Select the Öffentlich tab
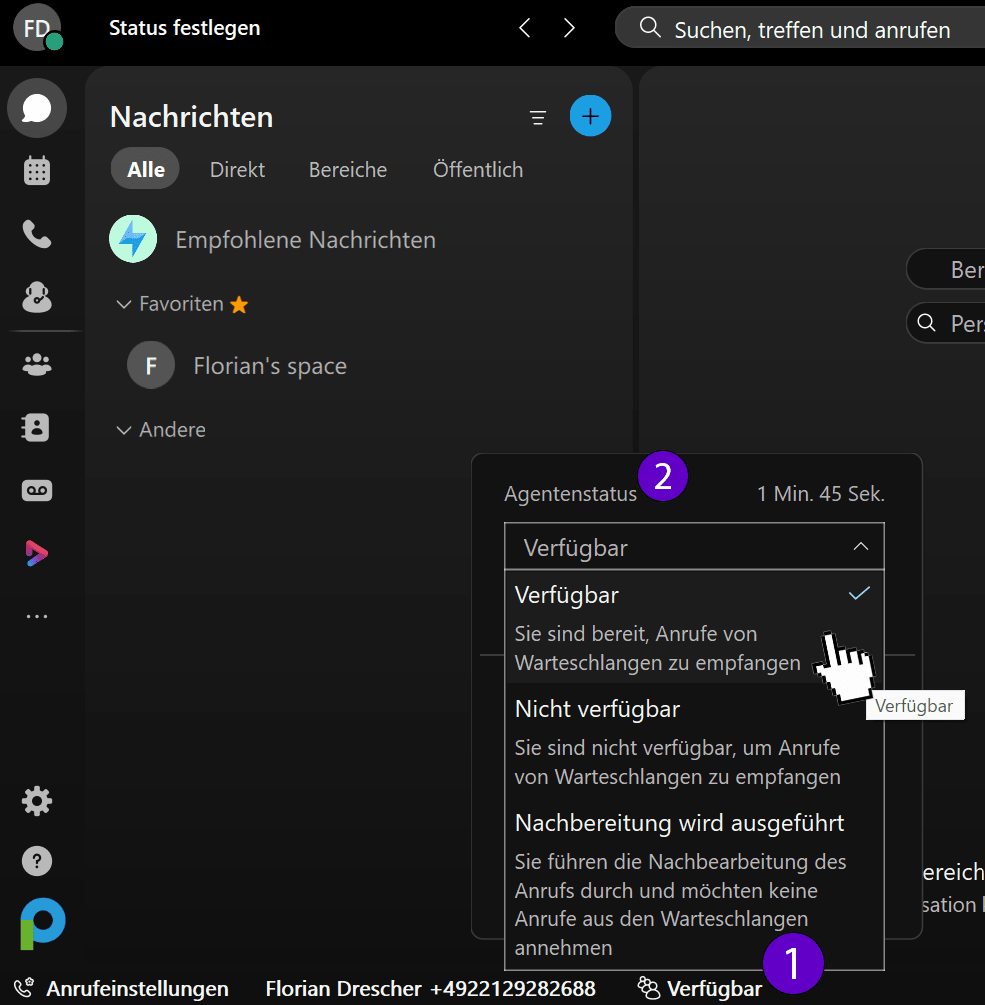This screenshot has height=1005, width=985. tap(477, 169)
